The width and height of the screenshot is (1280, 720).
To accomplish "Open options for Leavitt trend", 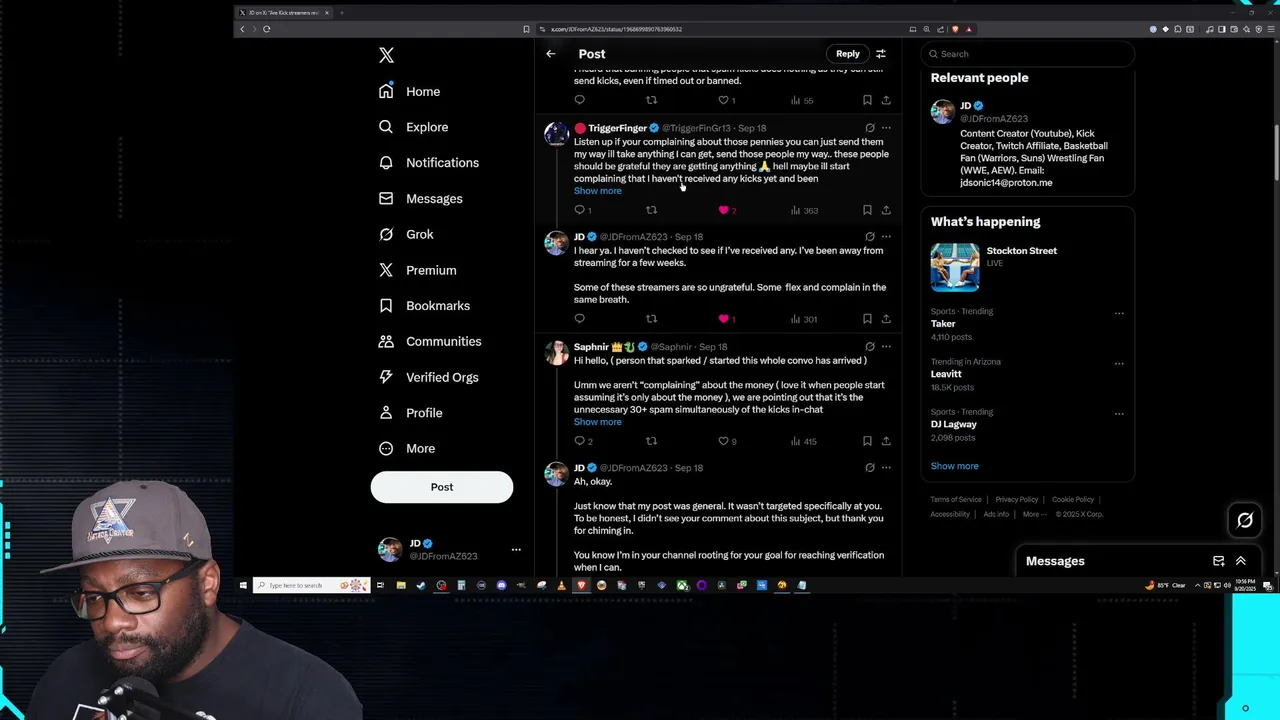I will [x=1119, y=363].
